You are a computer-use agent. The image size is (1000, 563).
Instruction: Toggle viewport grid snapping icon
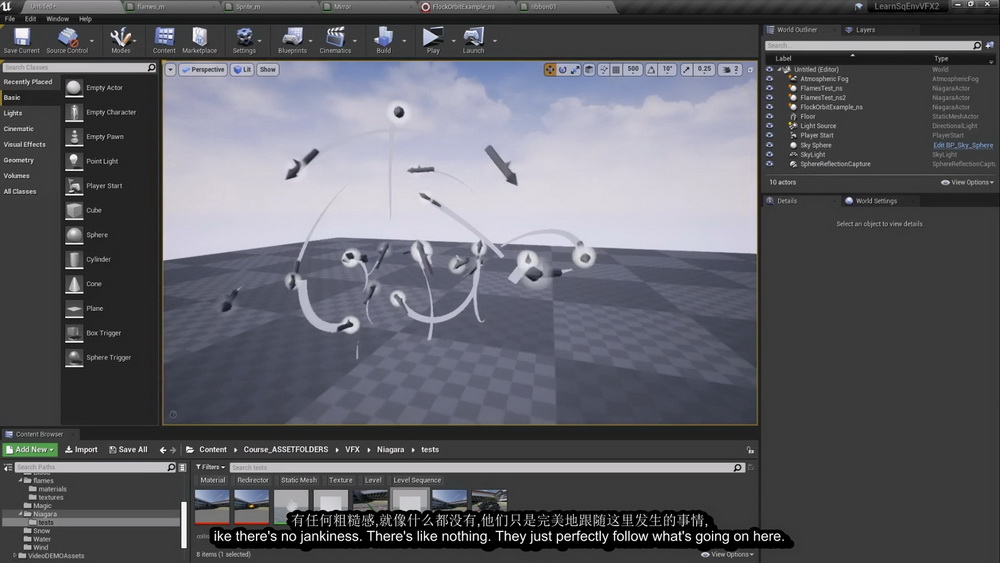click(616, 69)
